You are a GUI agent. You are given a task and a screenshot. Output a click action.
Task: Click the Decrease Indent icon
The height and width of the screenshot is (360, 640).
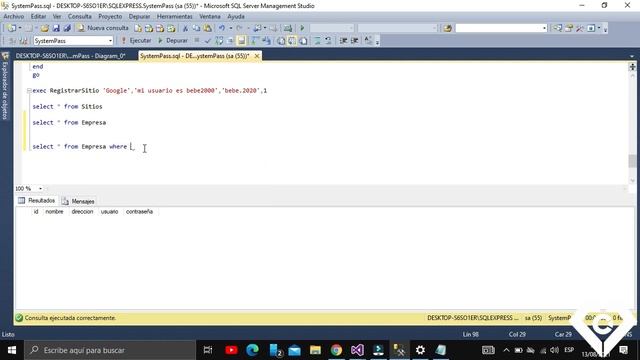click(343, 41)
